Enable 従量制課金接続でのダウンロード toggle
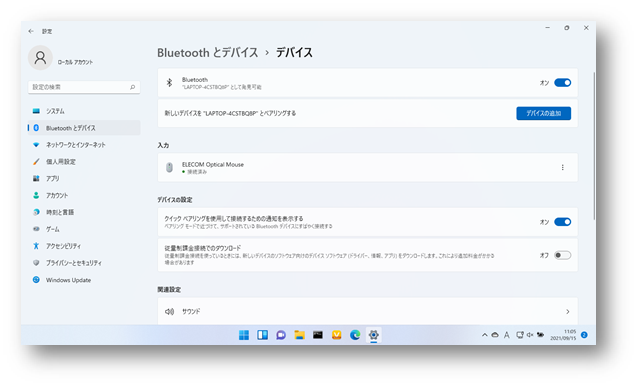The width and height of the screenshot is (638, 387). [x=563, y=255]
